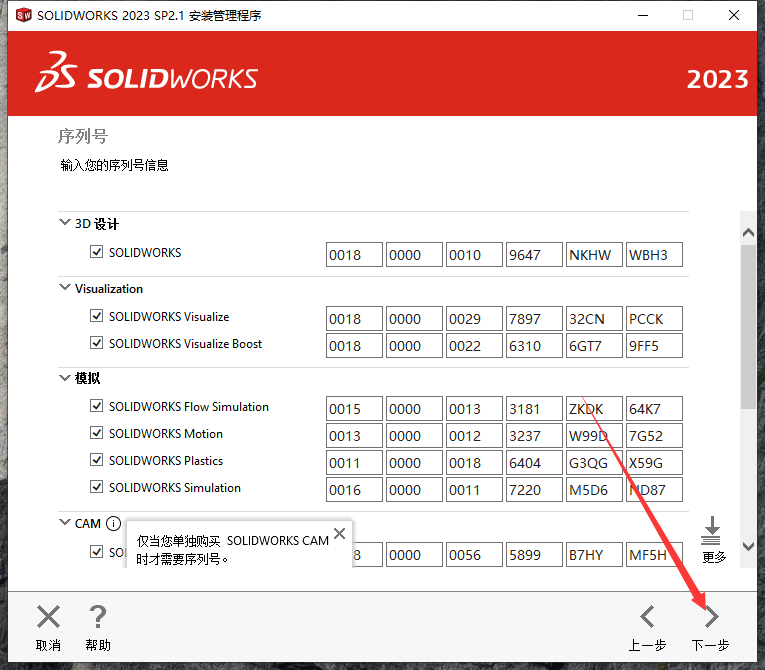Click SOLIDWORKS serial field NKHW

(594, 255)
